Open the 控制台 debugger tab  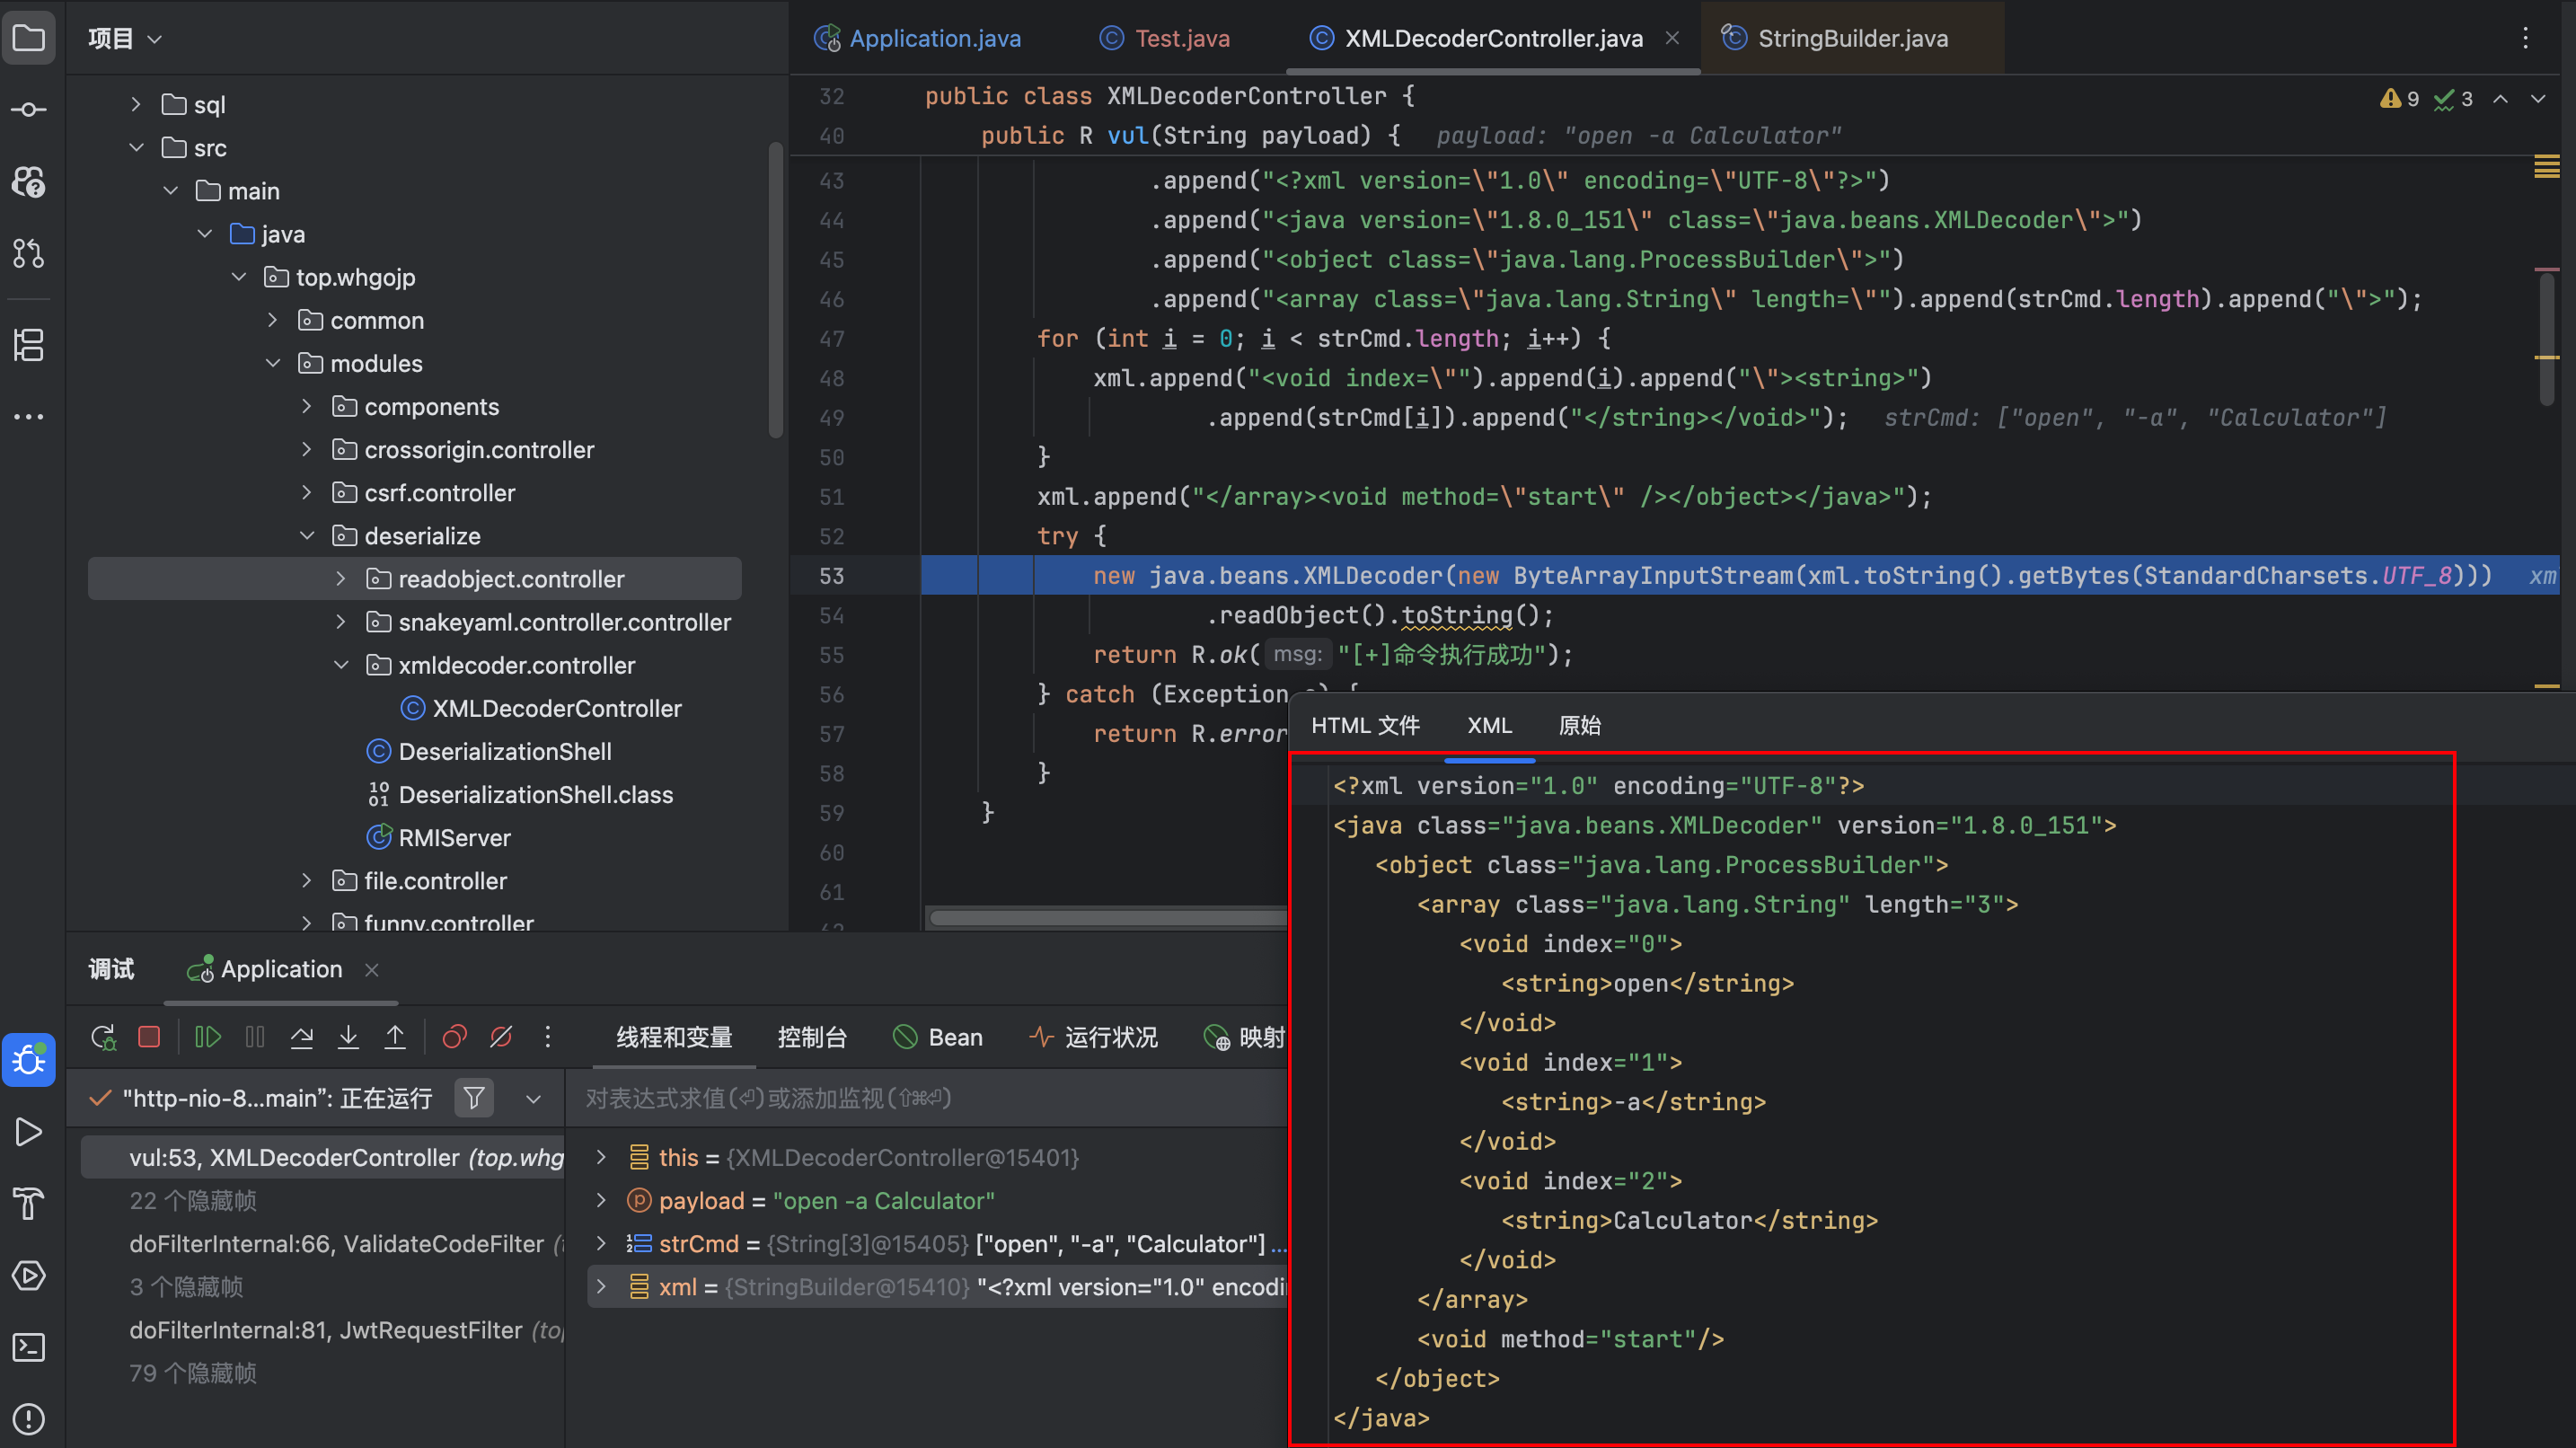pyautogui.click(x=812, y=1037)
